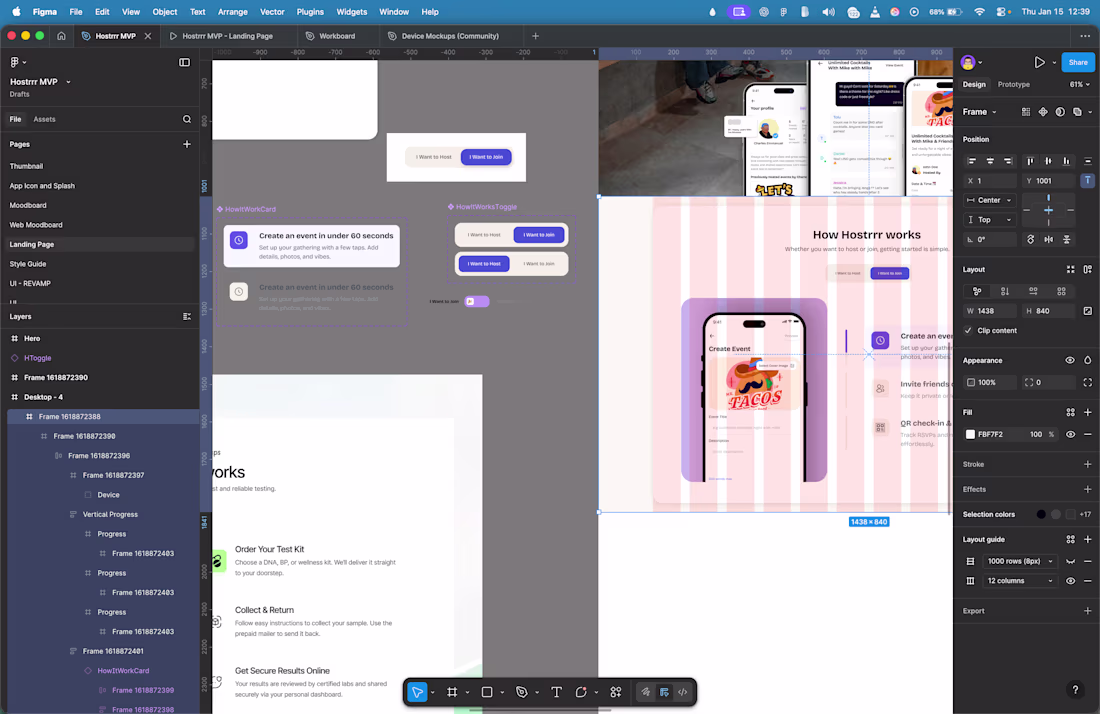1100x714 pixels.
Task: Switch to Dev Mode code icon
Action: [x=683, y=692]
